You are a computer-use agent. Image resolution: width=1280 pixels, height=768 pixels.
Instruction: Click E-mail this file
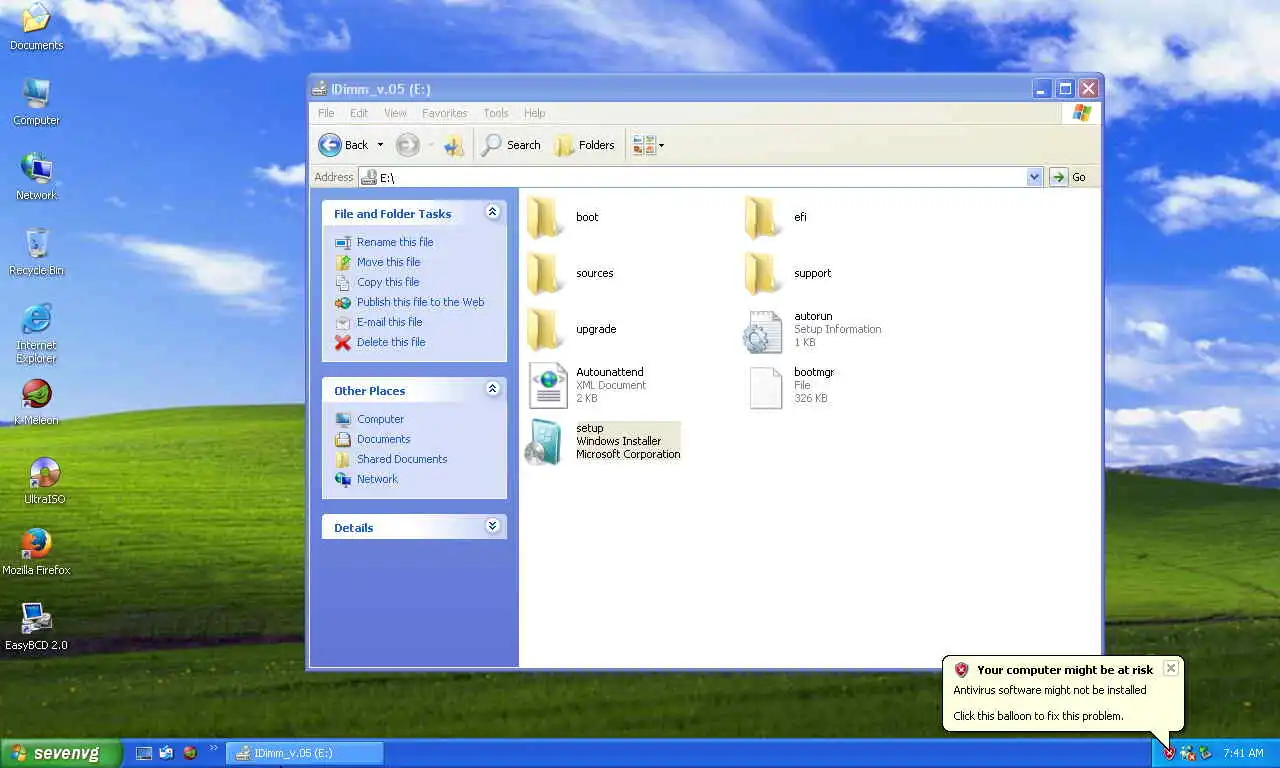(379, 322)
